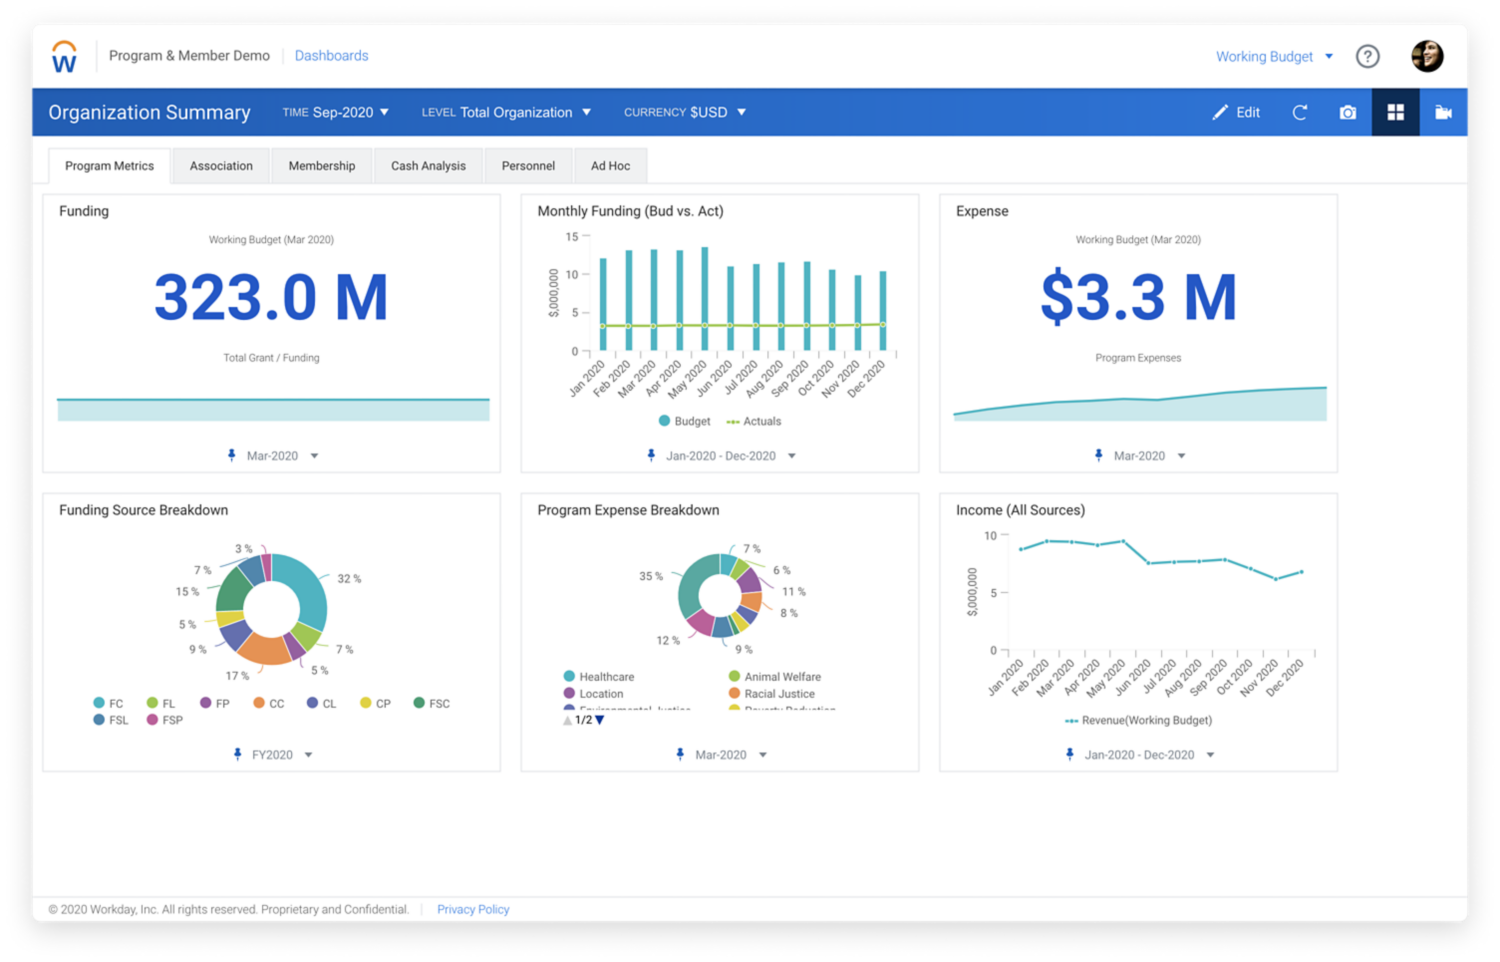Expand the TIME Sep-2020 dropdown
This screenshot has width=1500, height=962.
335,113
